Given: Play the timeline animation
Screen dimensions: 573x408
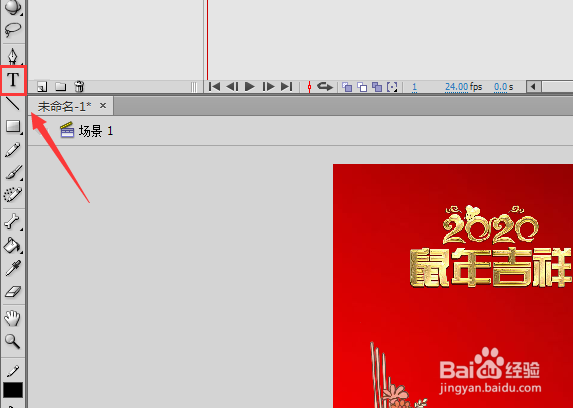Looking at the screenshot, I should 250,87.
